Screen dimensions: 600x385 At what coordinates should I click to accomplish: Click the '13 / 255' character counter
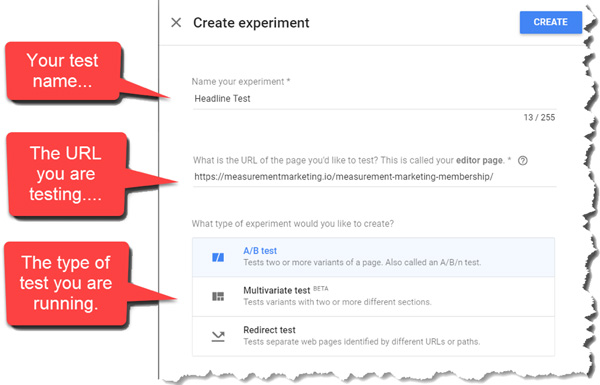(x=539, y=117)
